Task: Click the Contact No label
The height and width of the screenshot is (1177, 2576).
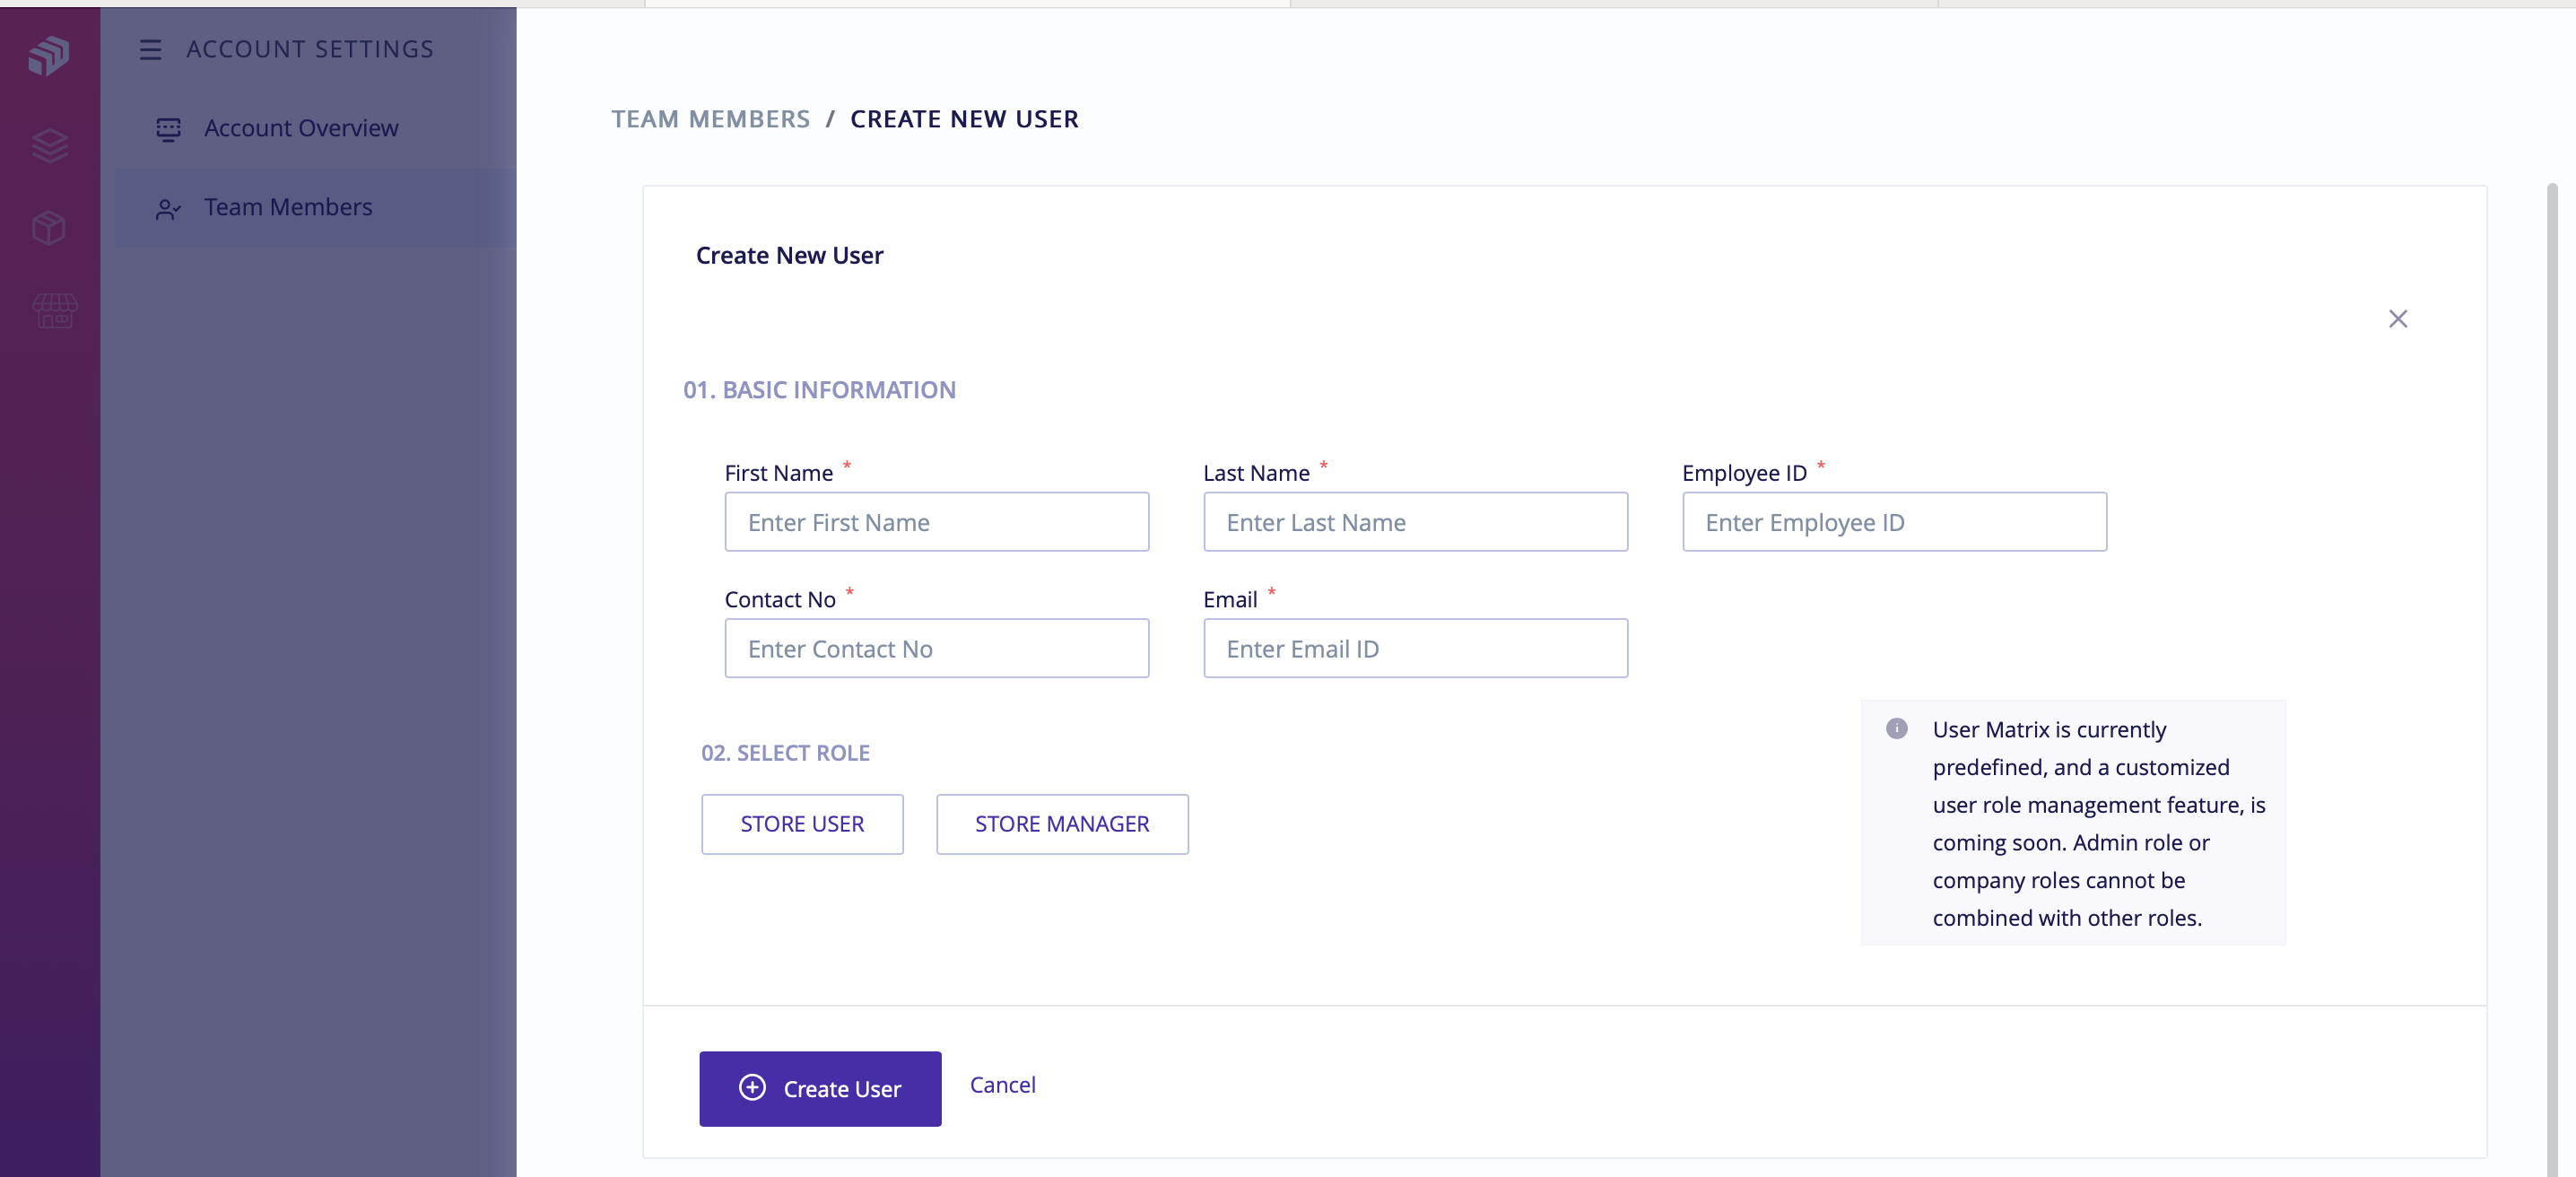Action: (780, 599)
